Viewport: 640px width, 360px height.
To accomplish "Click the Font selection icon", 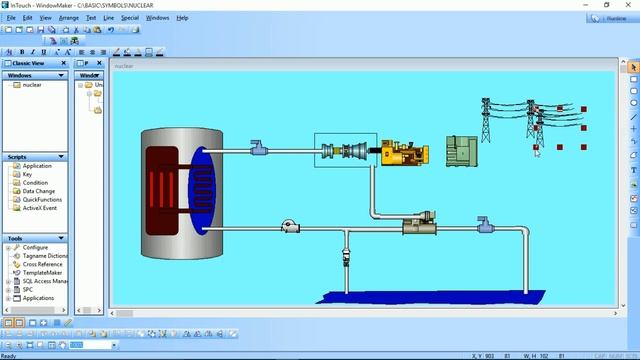I will click(9, 52).
